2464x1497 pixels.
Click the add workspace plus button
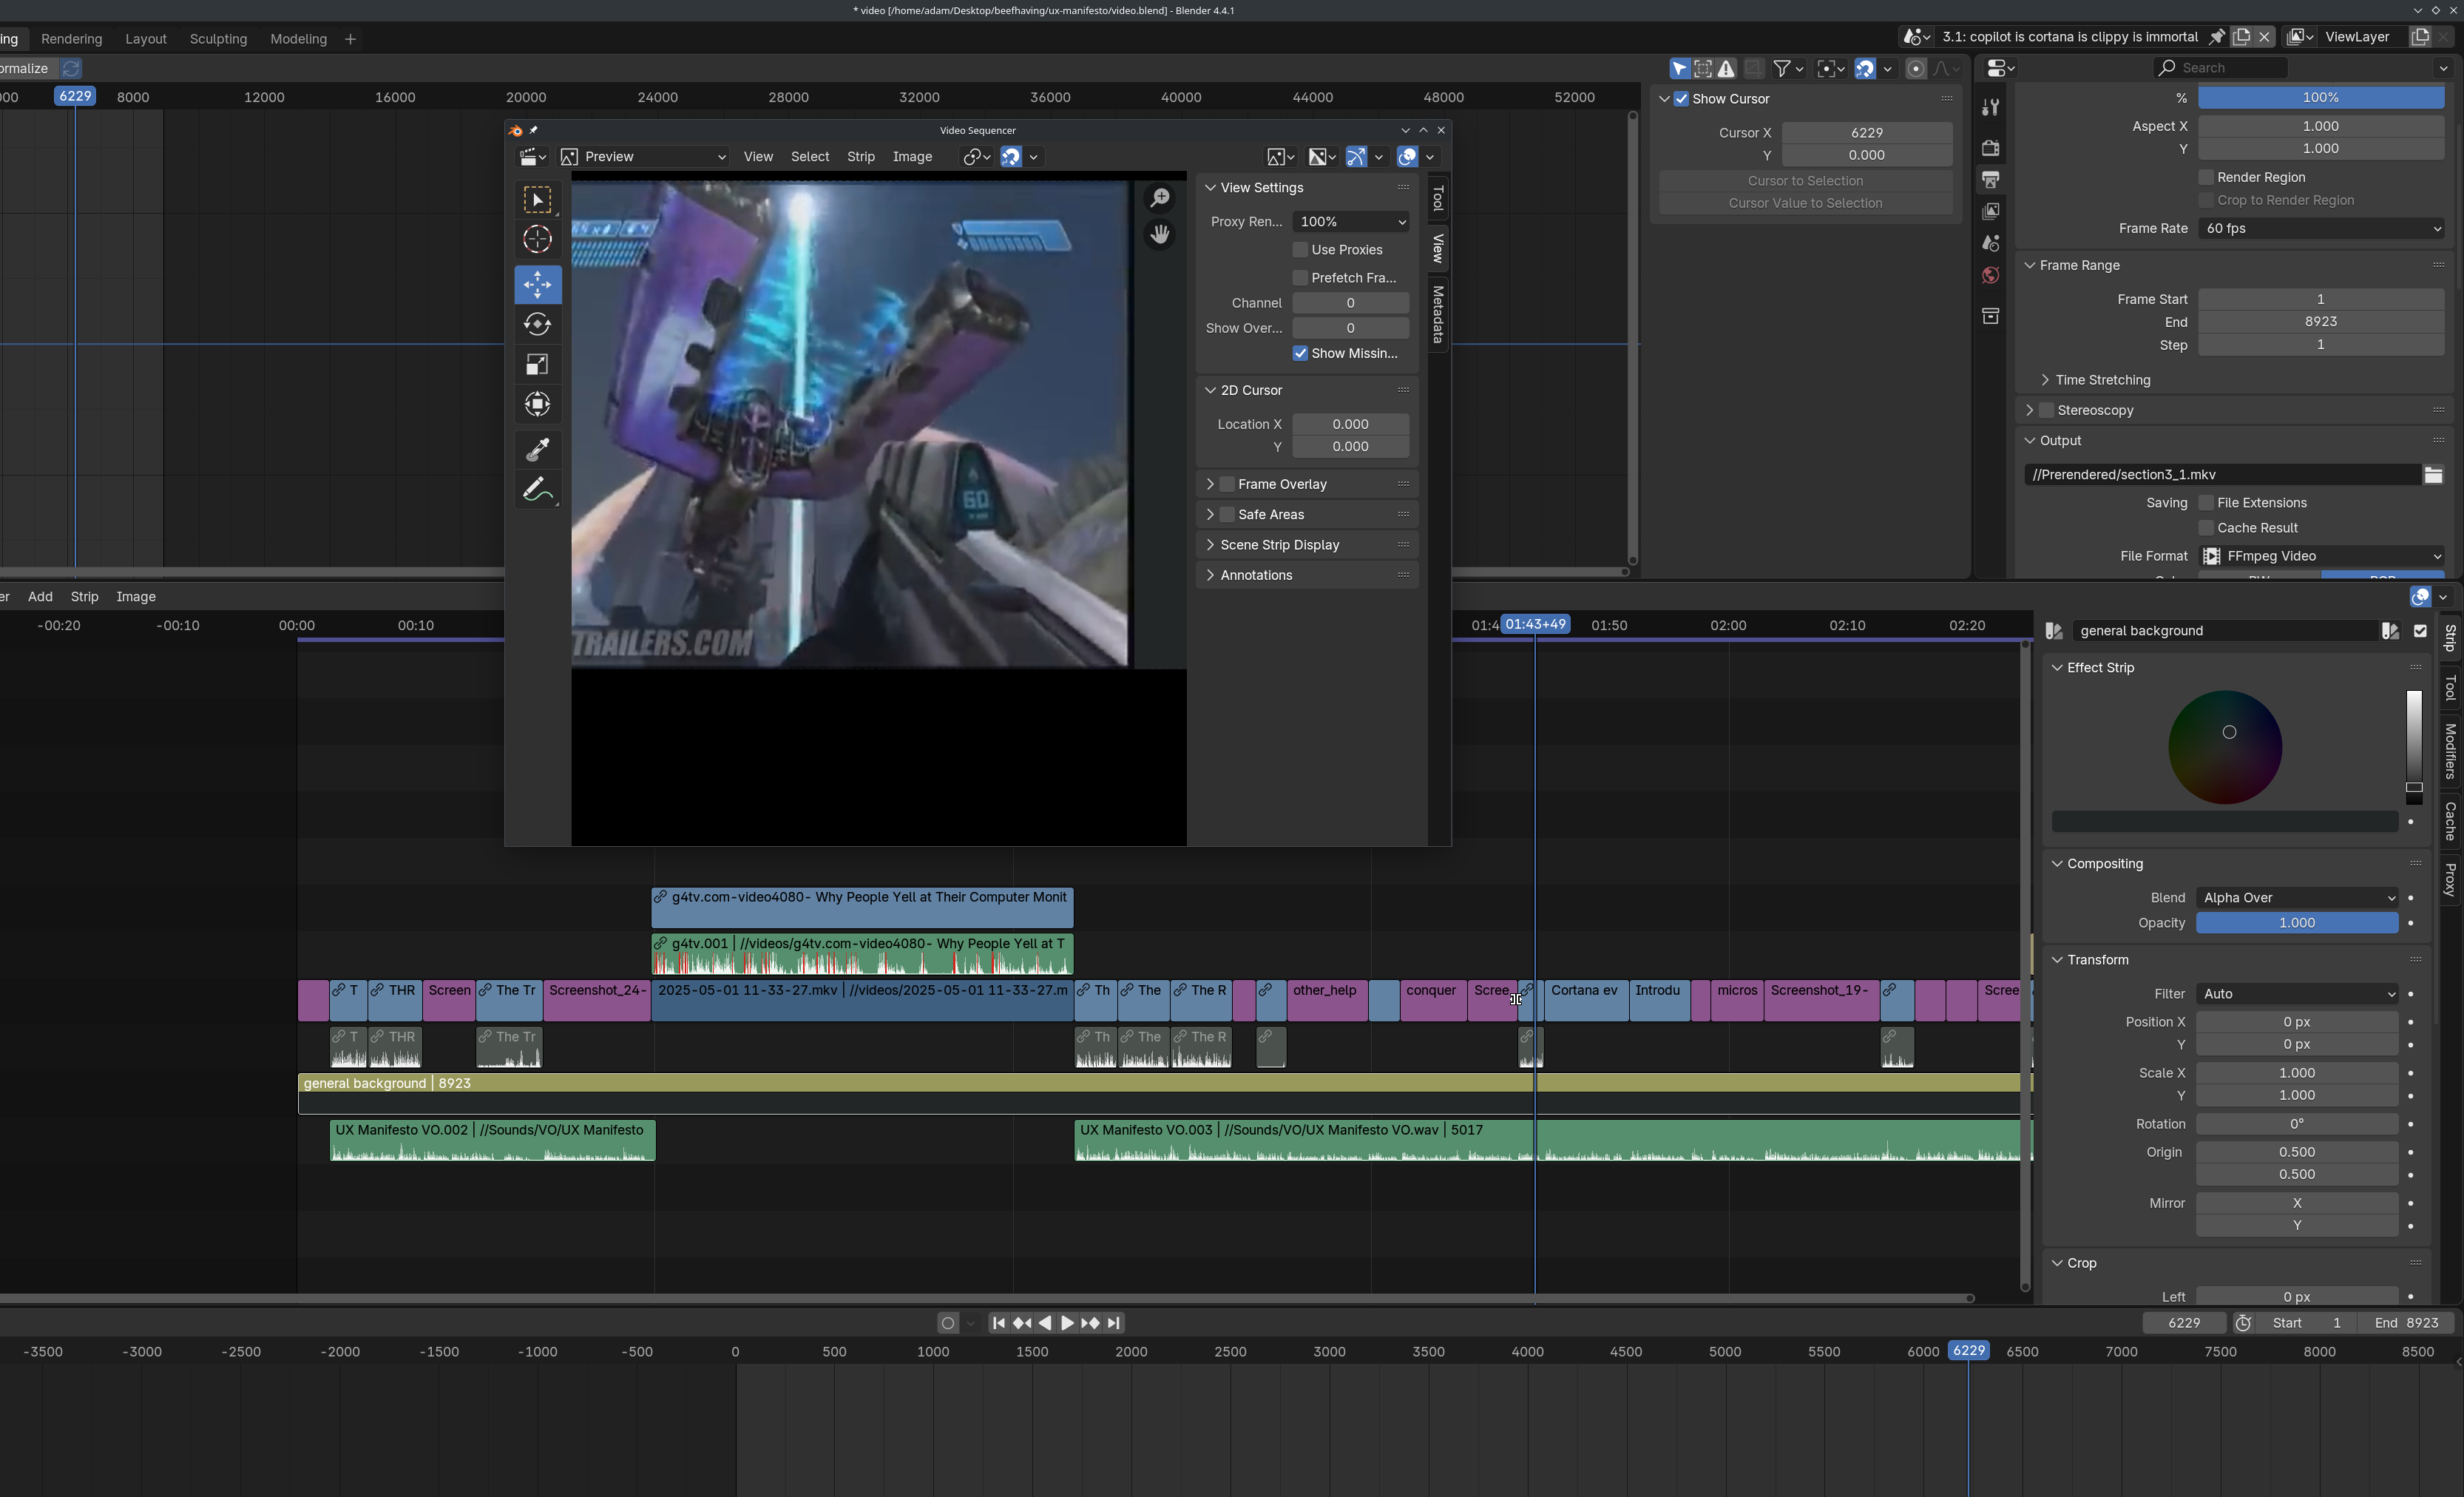tap(350, 39)
